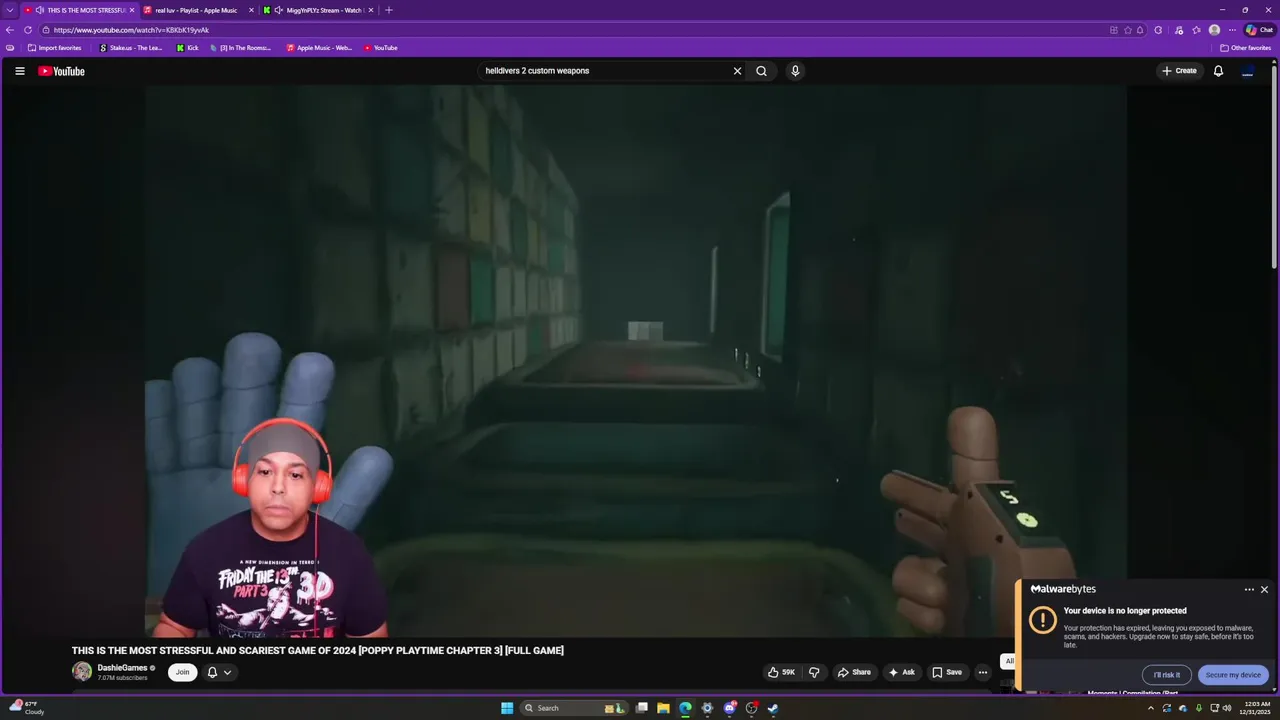The image size is (1280, 720).
Task: Open YouTube notifications bell in header
Action: pyautogui.click(x=1218, y=71)
